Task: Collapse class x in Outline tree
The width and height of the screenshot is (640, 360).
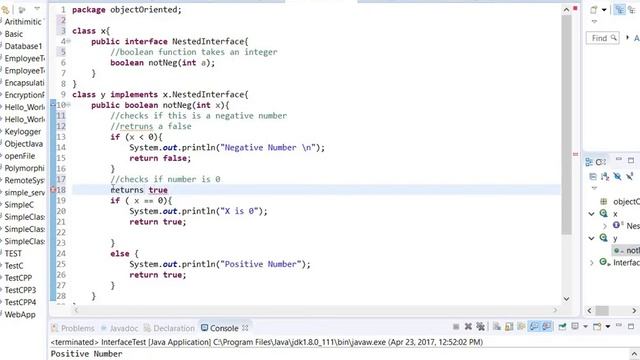Action: click(591, 213)
